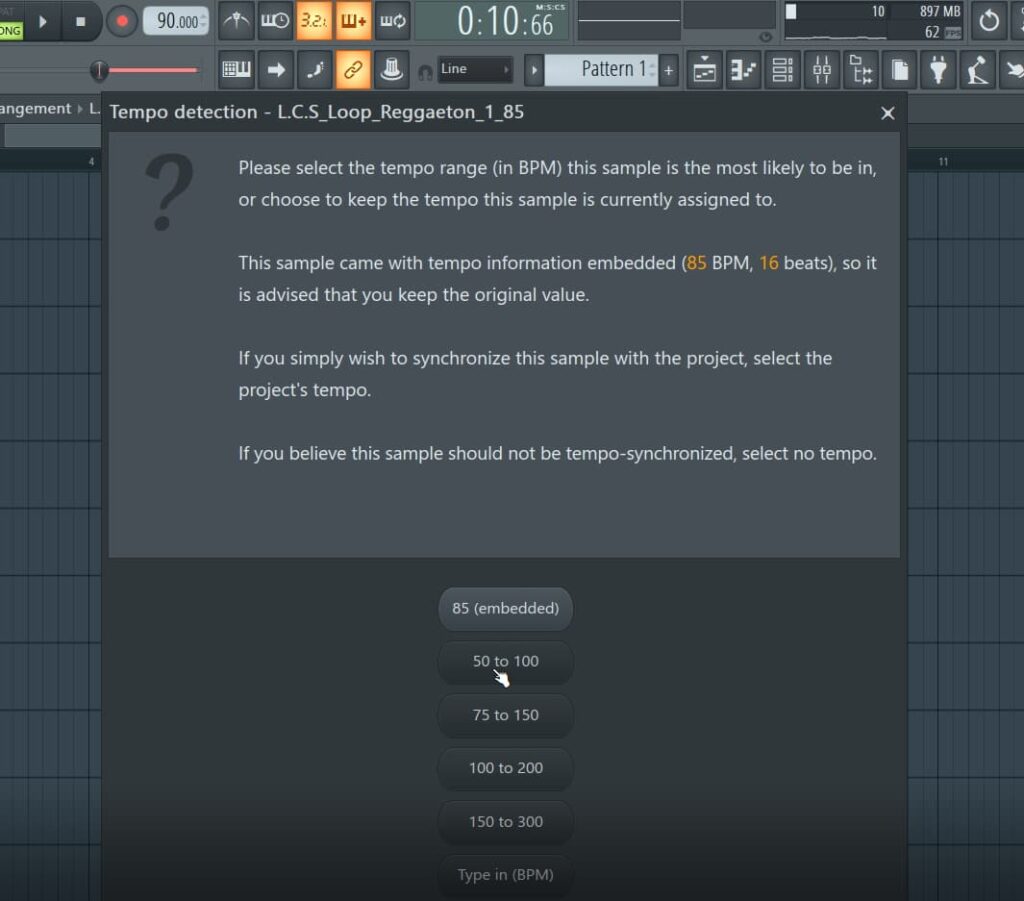Open the Line snap dropdown

click(475, 69)
